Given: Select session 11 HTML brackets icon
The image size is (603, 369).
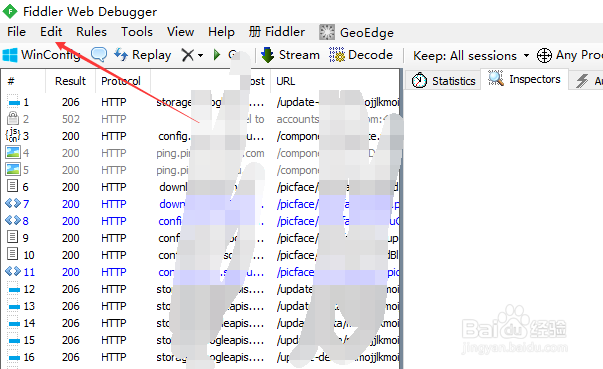Looking at the screenshot, I should click(13, 271).
